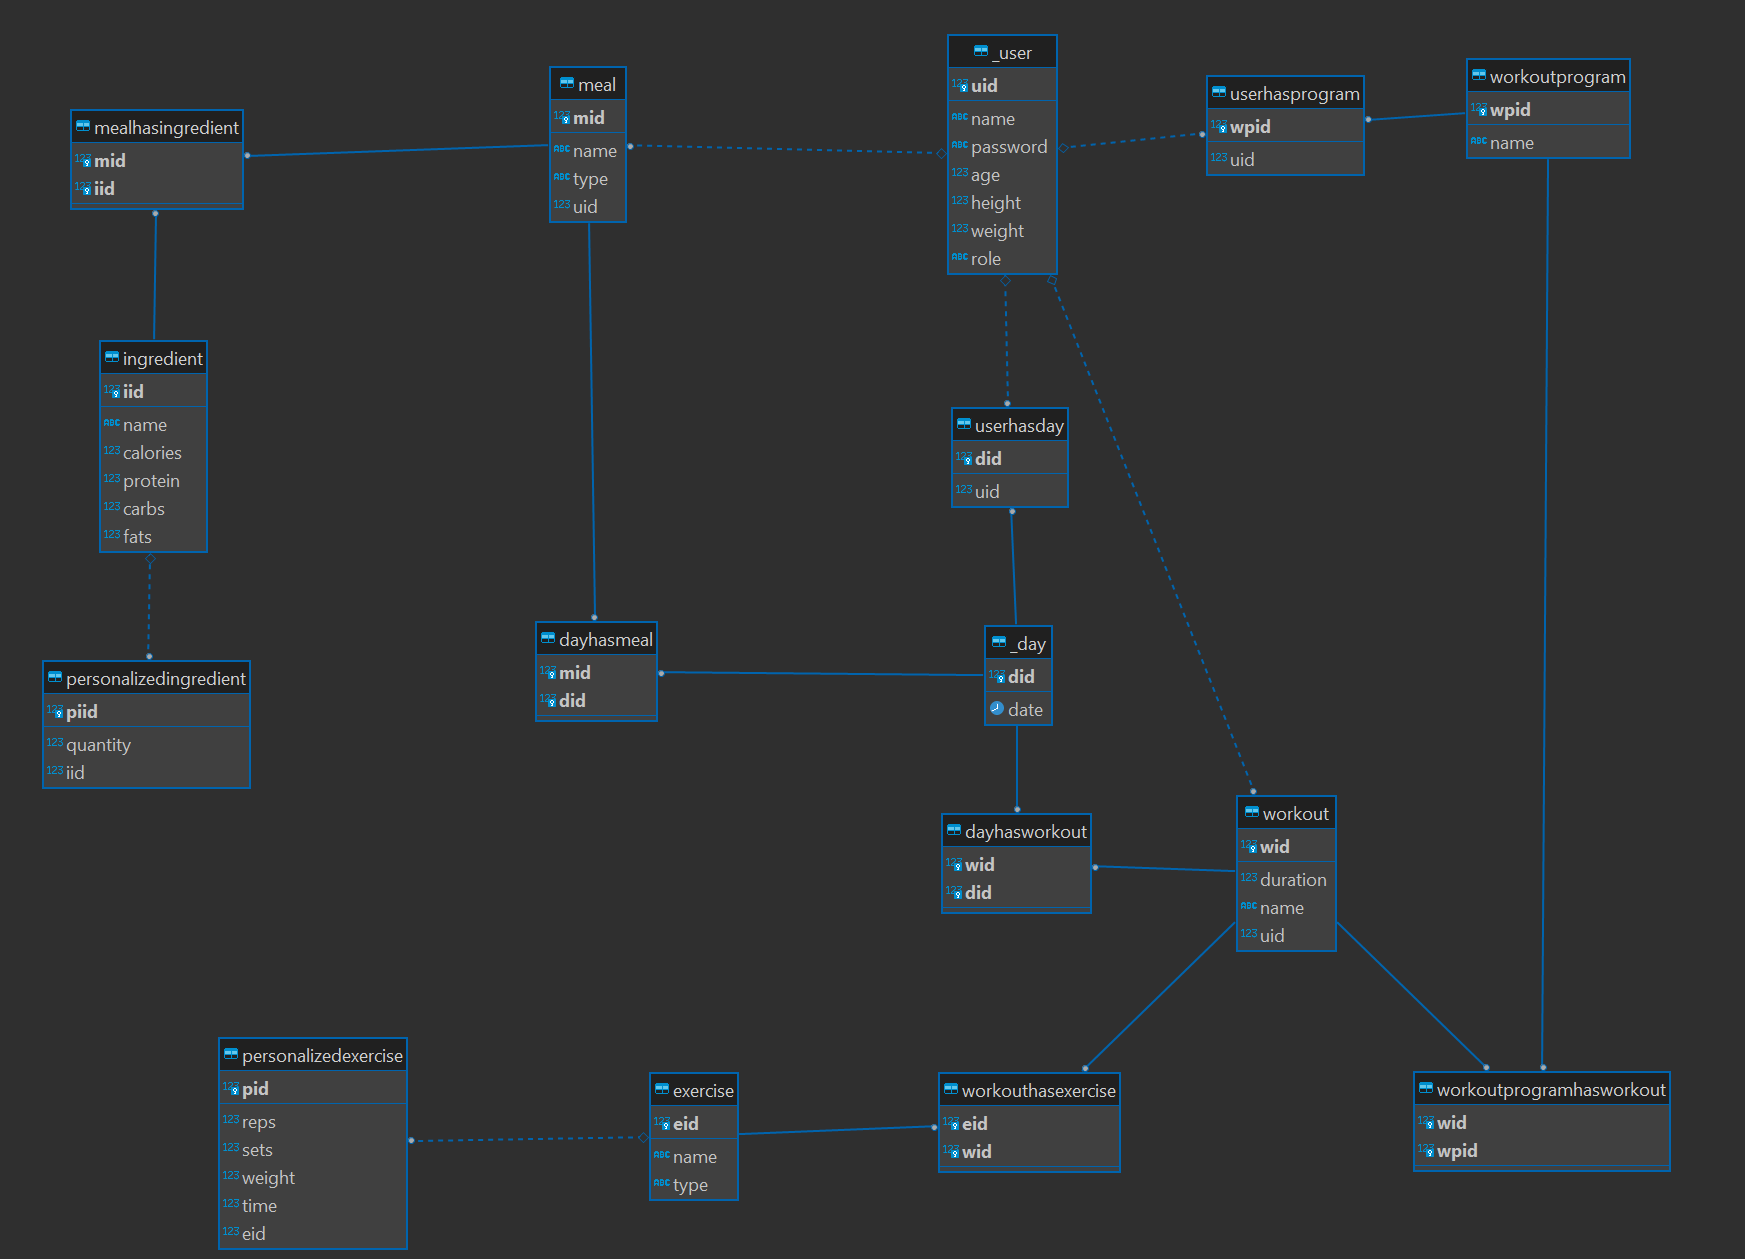Image resolution: width=1745 pixels, height=1259 pixels.
Task: Click the numeric type icon beside calories
Action: [111, 452]
